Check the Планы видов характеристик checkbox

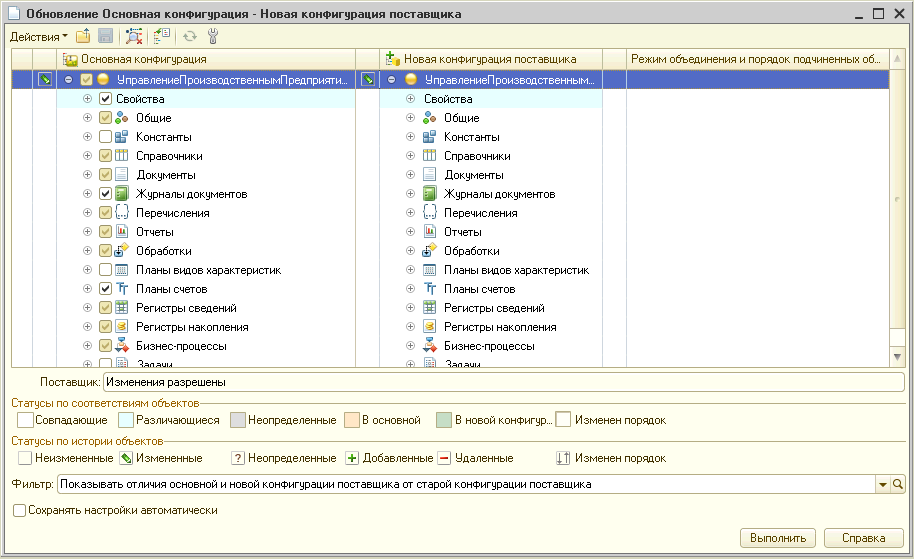105,270
